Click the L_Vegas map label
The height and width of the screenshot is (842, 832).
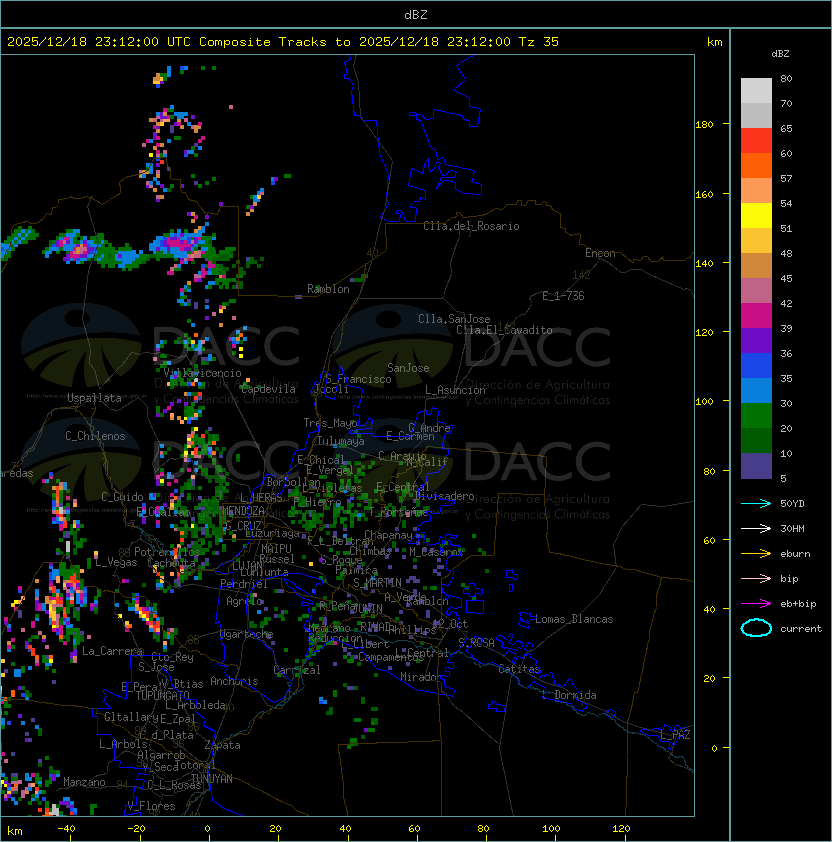pos(116,562)
